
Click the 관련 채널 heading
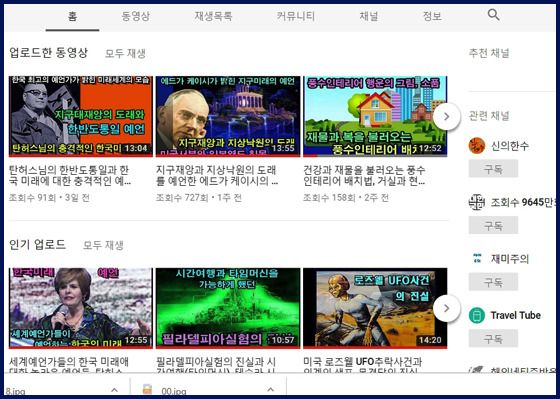[489, 116]
